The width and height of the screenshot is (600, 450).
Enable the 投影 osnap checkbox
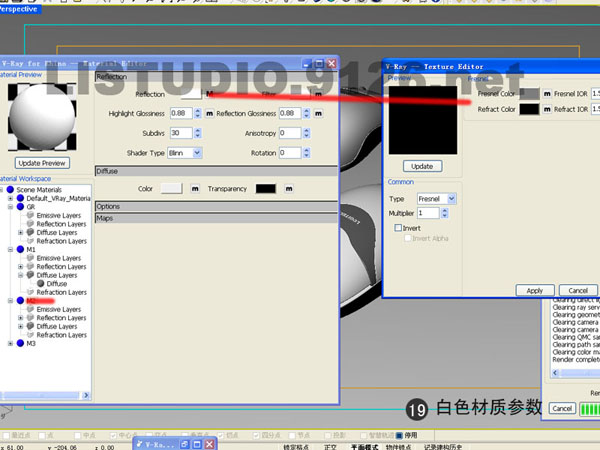(328, 435)
